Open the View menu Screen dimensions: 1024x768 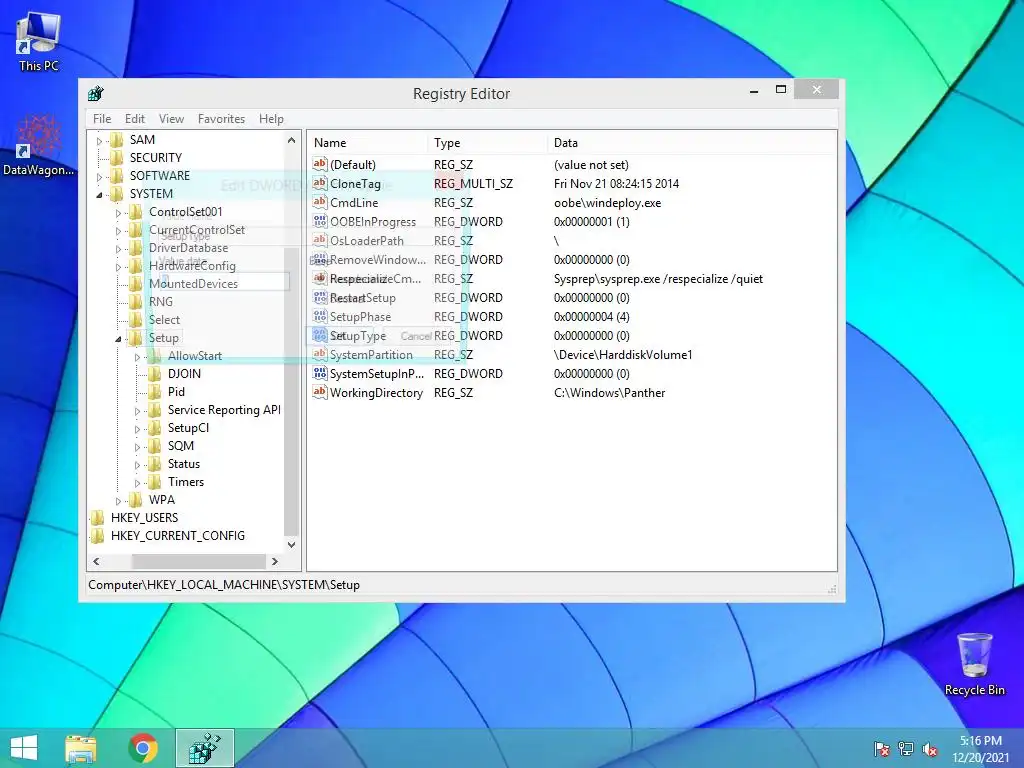[x=171, y=119]
